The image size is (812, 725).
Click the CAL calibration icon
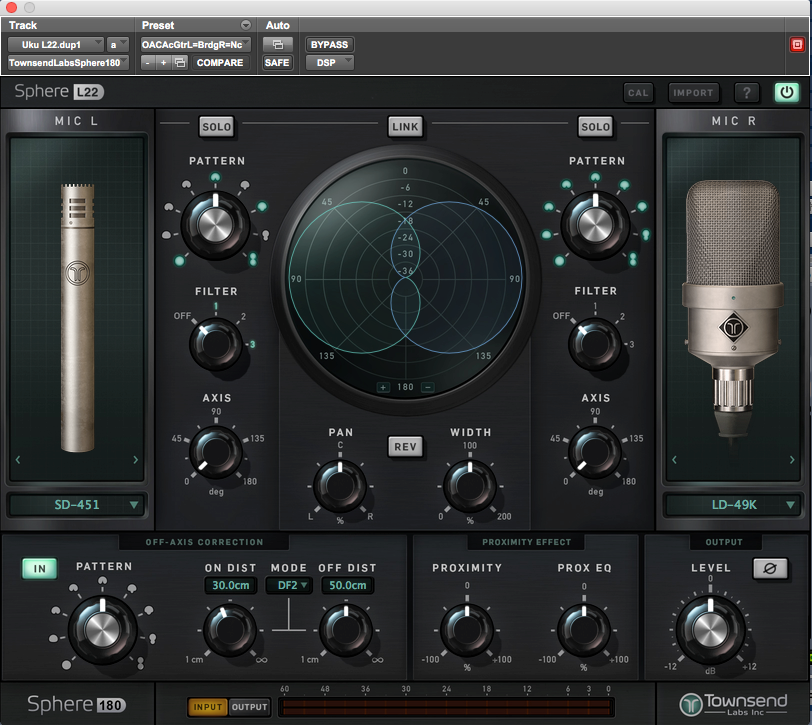640,92
